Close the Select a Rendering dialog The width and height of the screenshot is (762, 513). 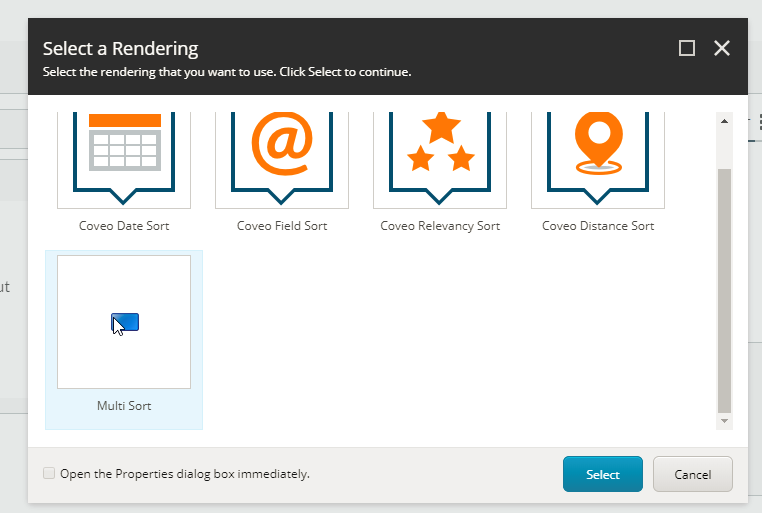point(722,48)
